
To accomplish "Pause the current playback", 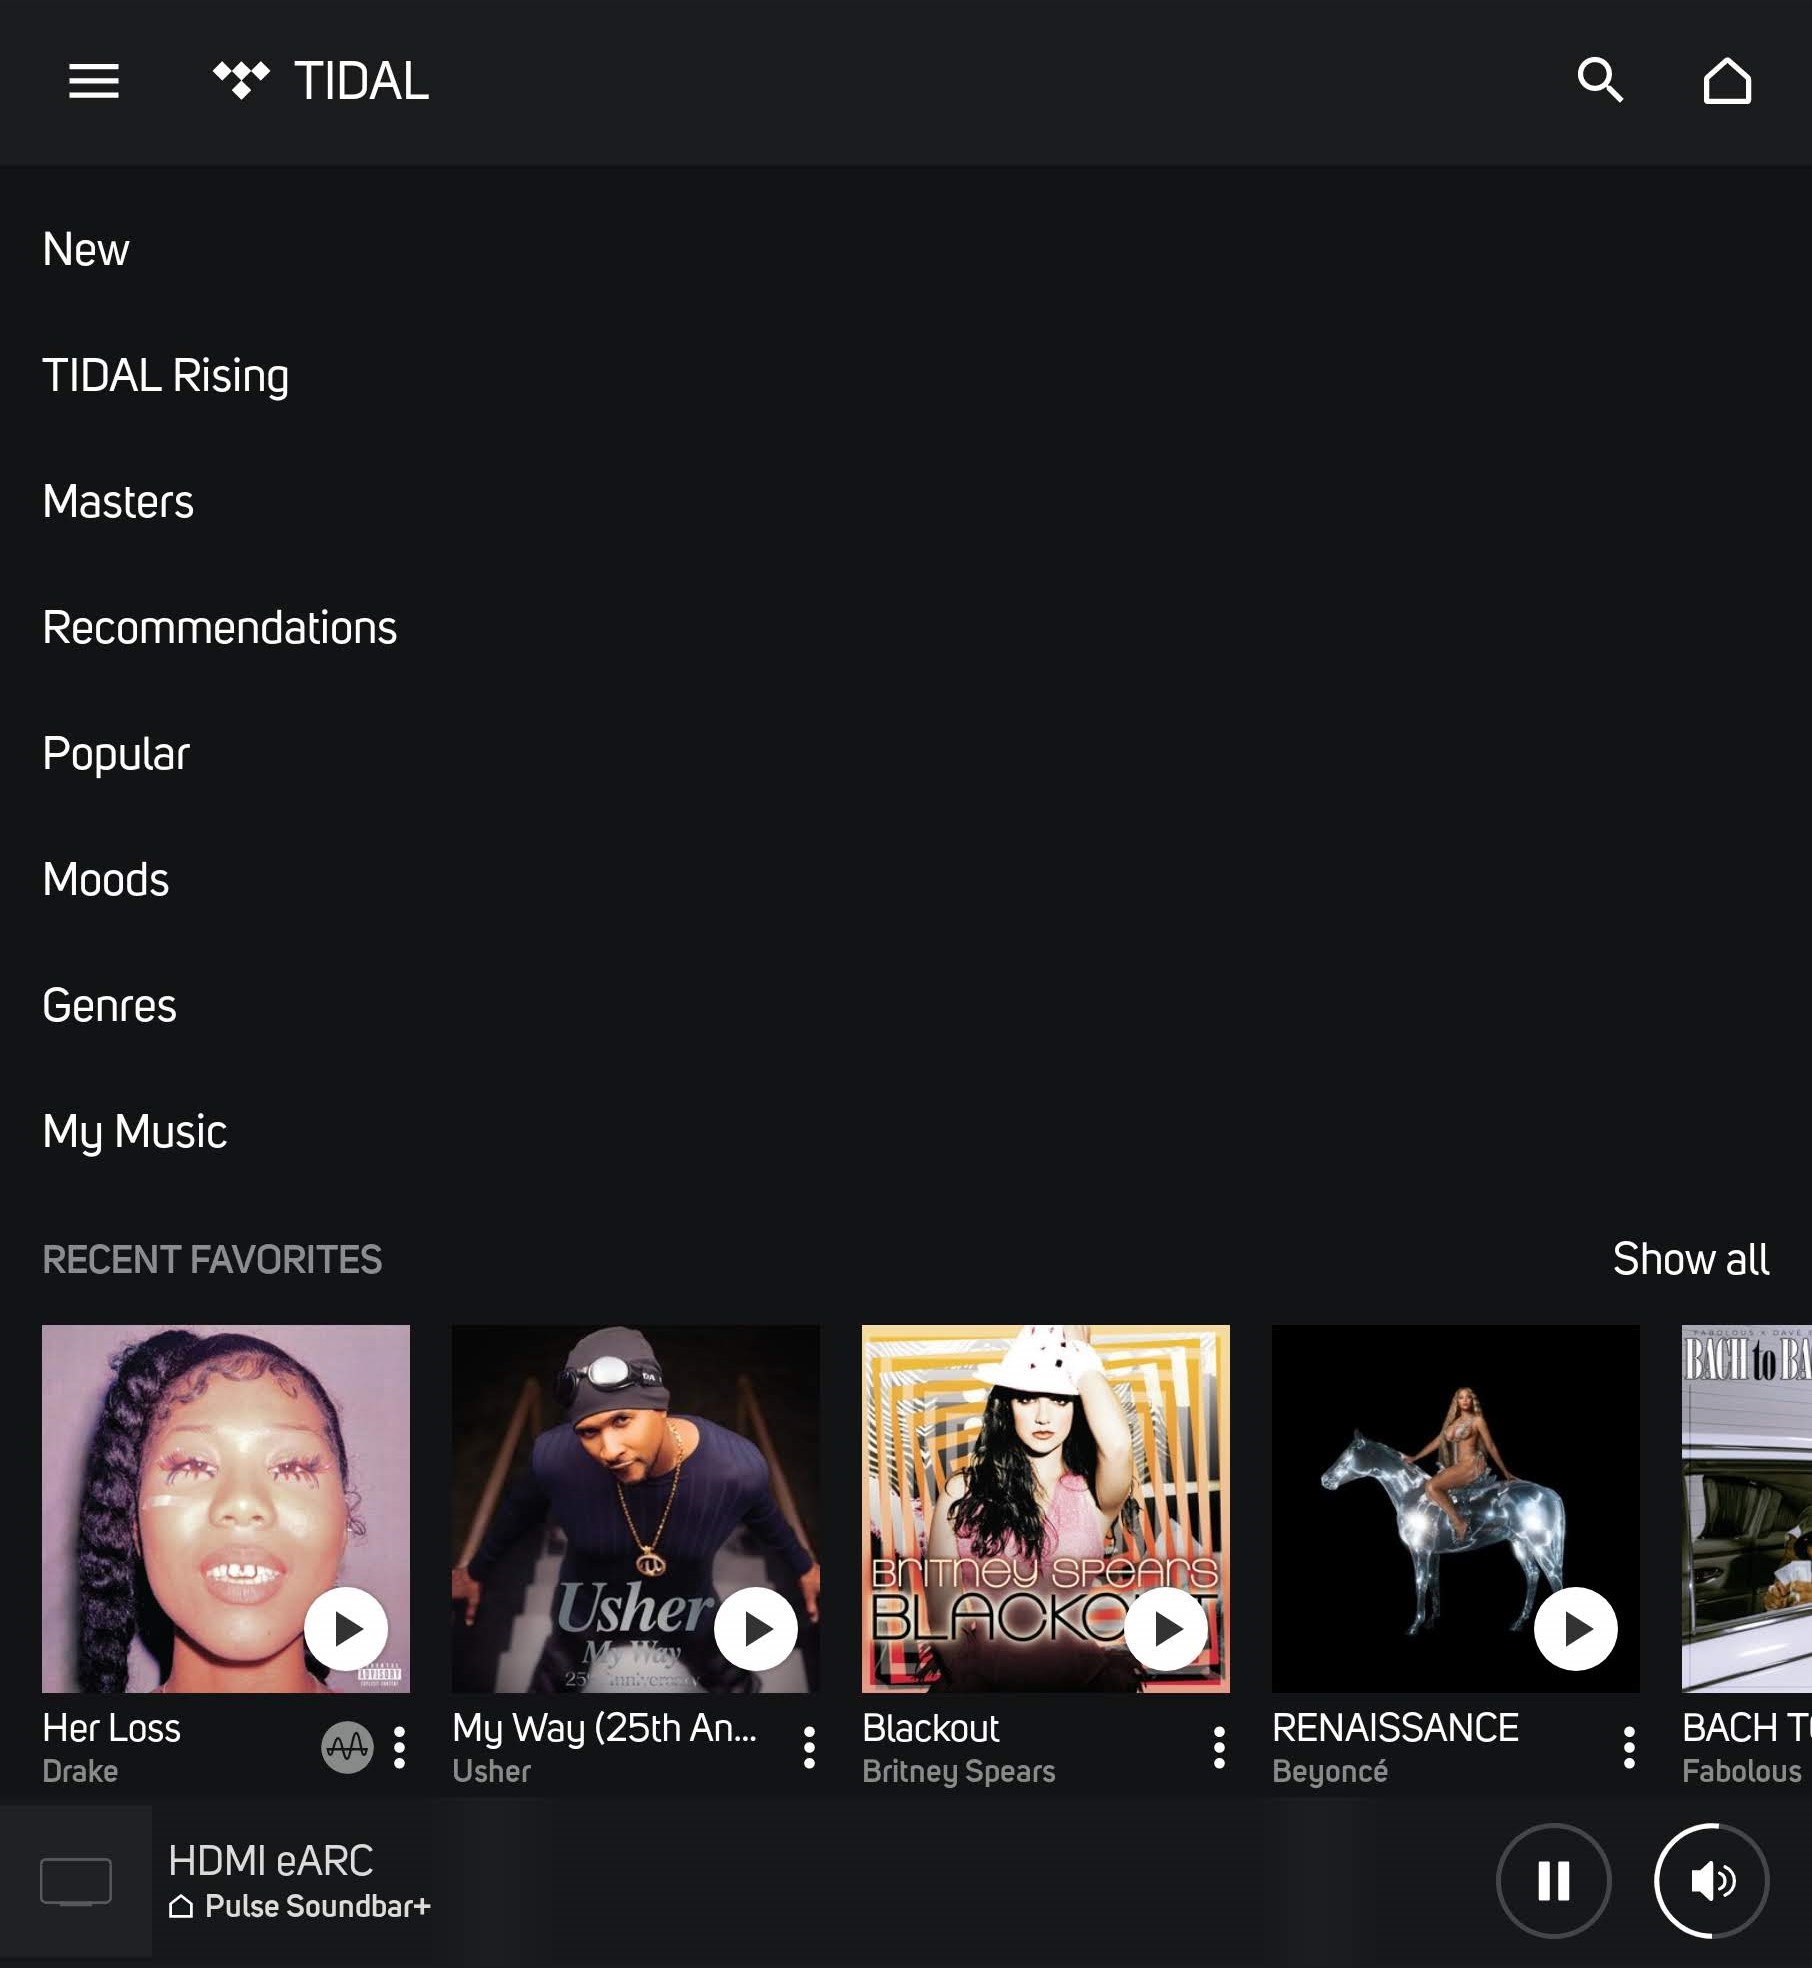I will [1553, 1881].
